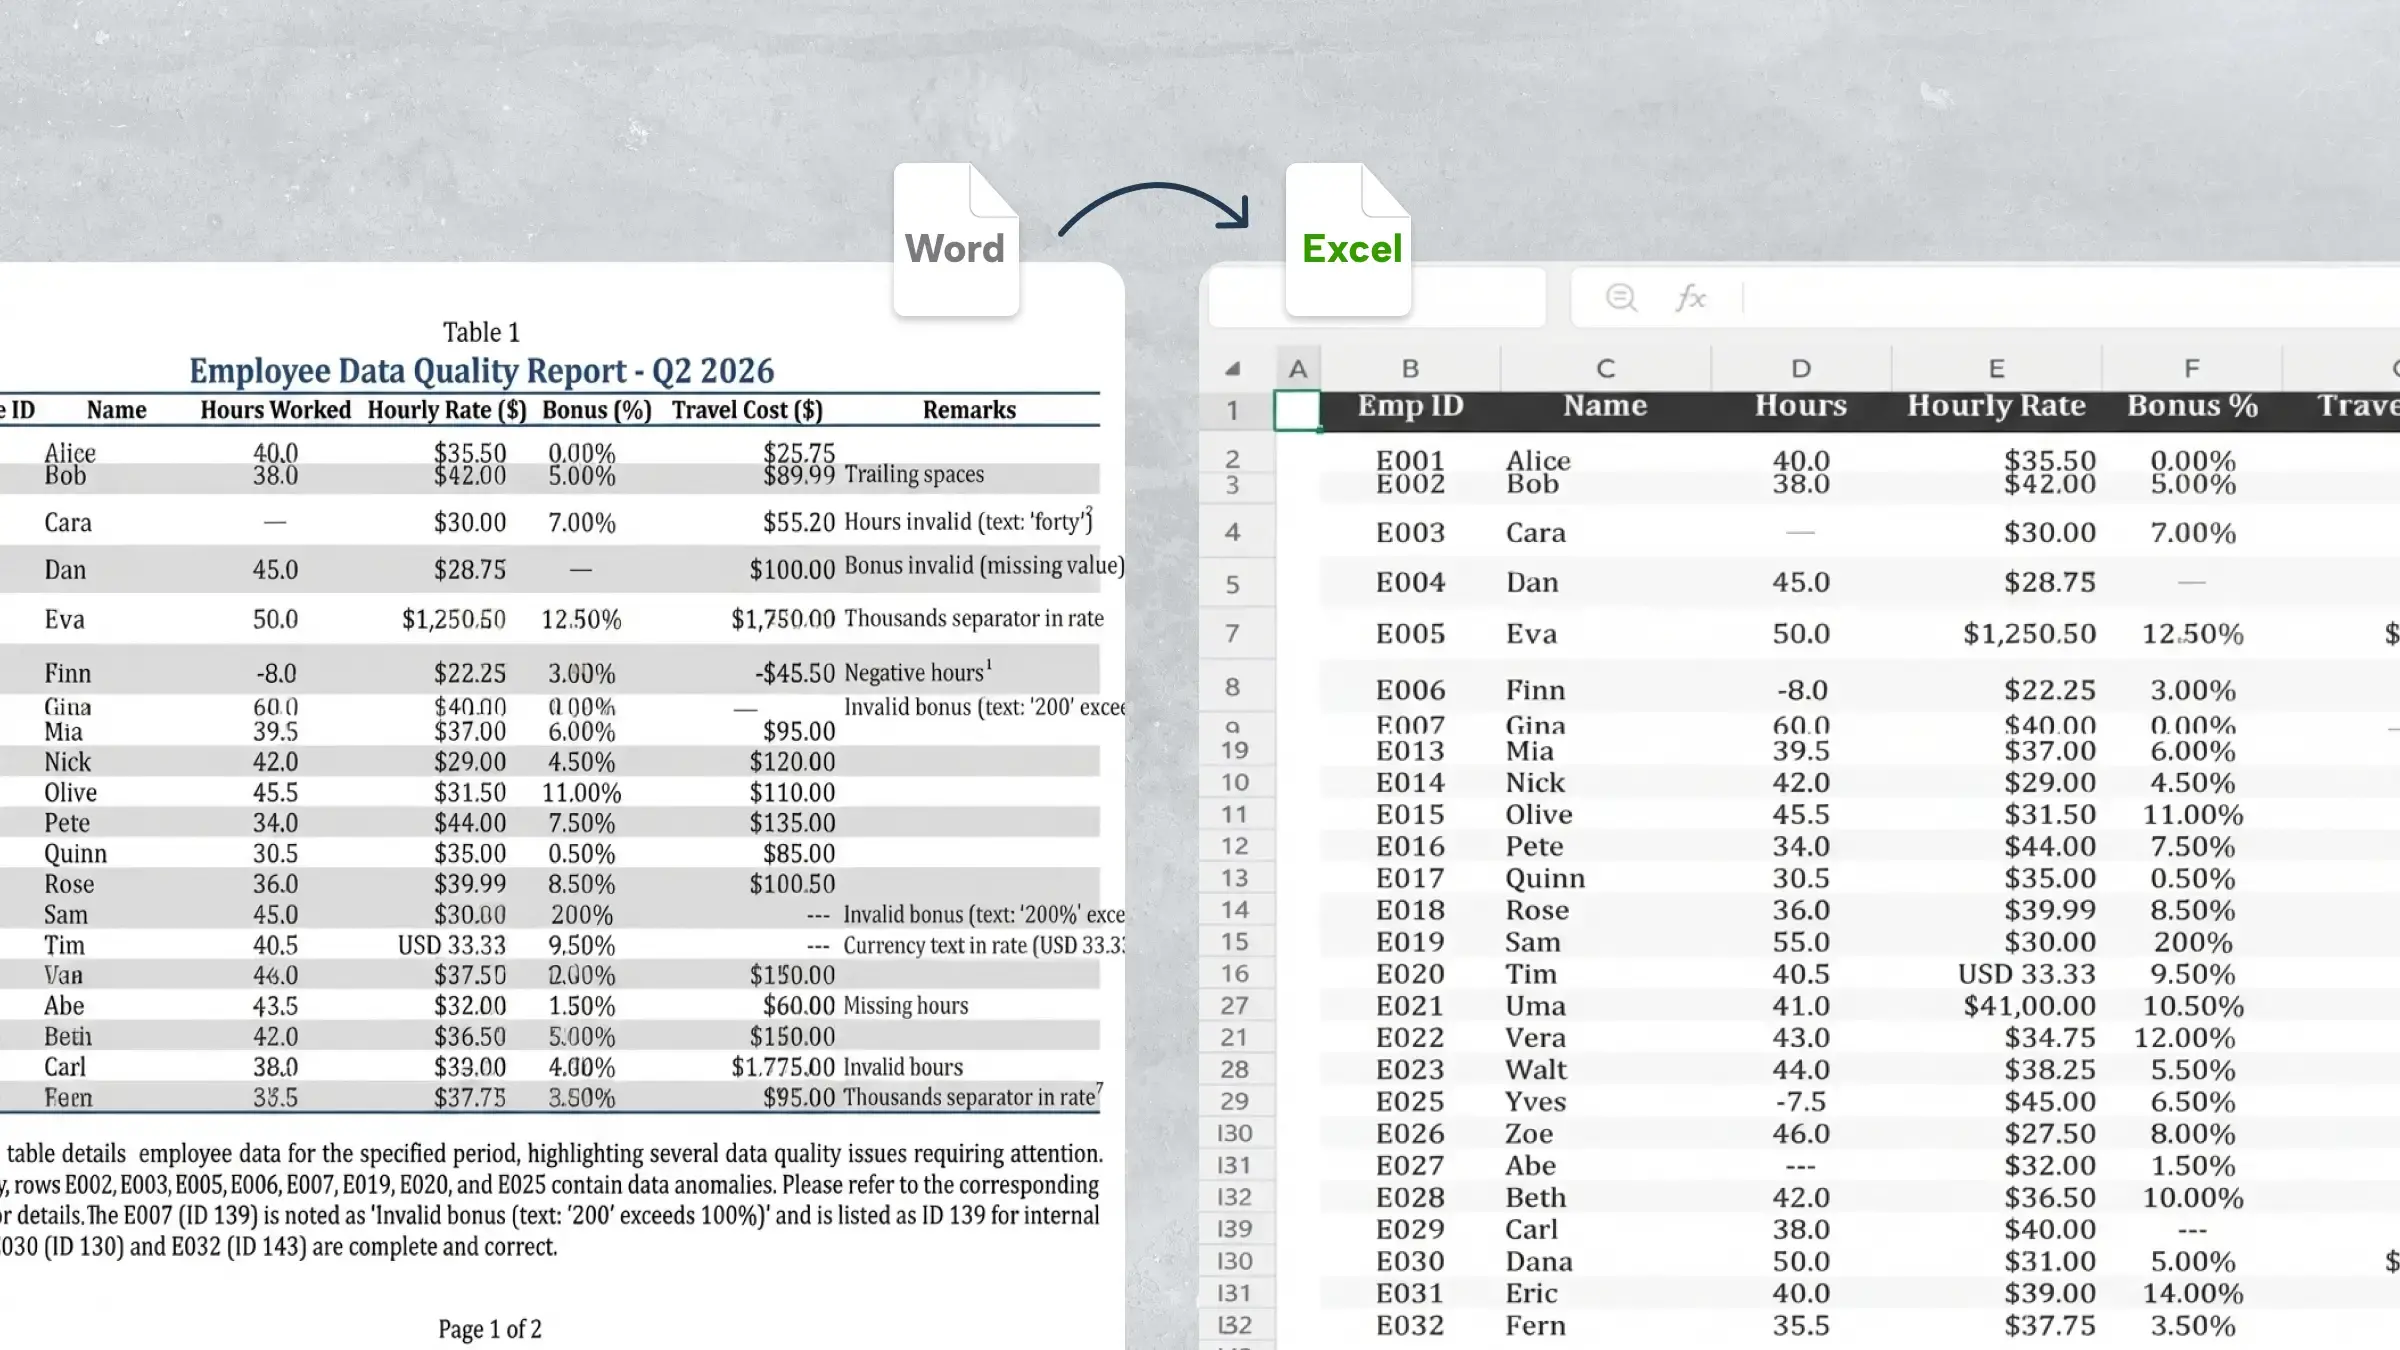The width and height of the screenshot is (2400, 1350).
Task: Click the Word file icon
Action: [x=956, y=240]
